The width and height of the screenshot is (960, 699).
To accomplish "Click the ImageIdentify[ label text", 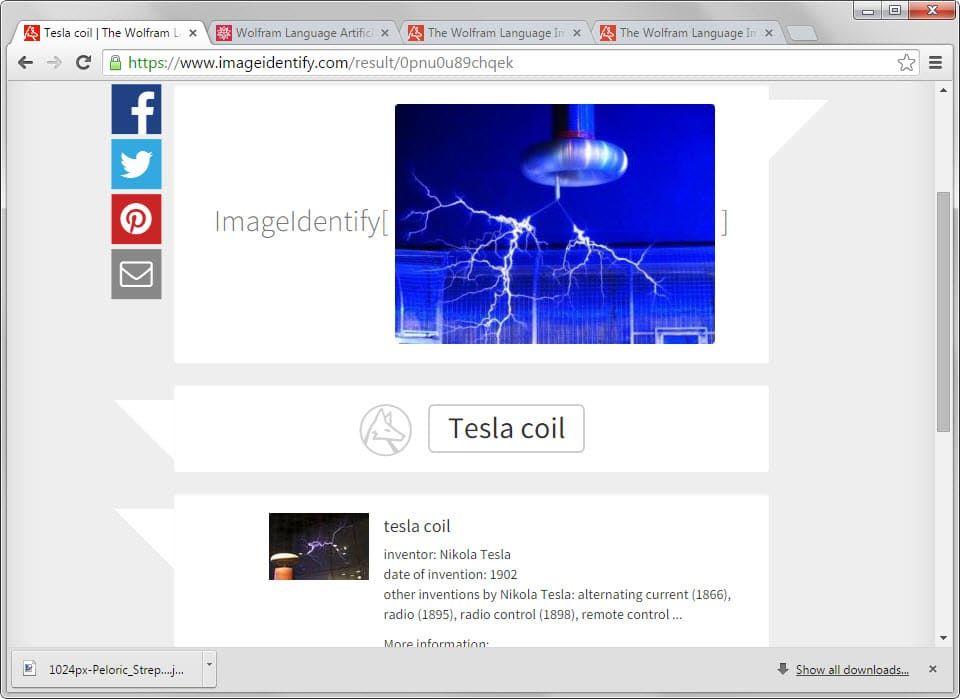I will (301, 221).
